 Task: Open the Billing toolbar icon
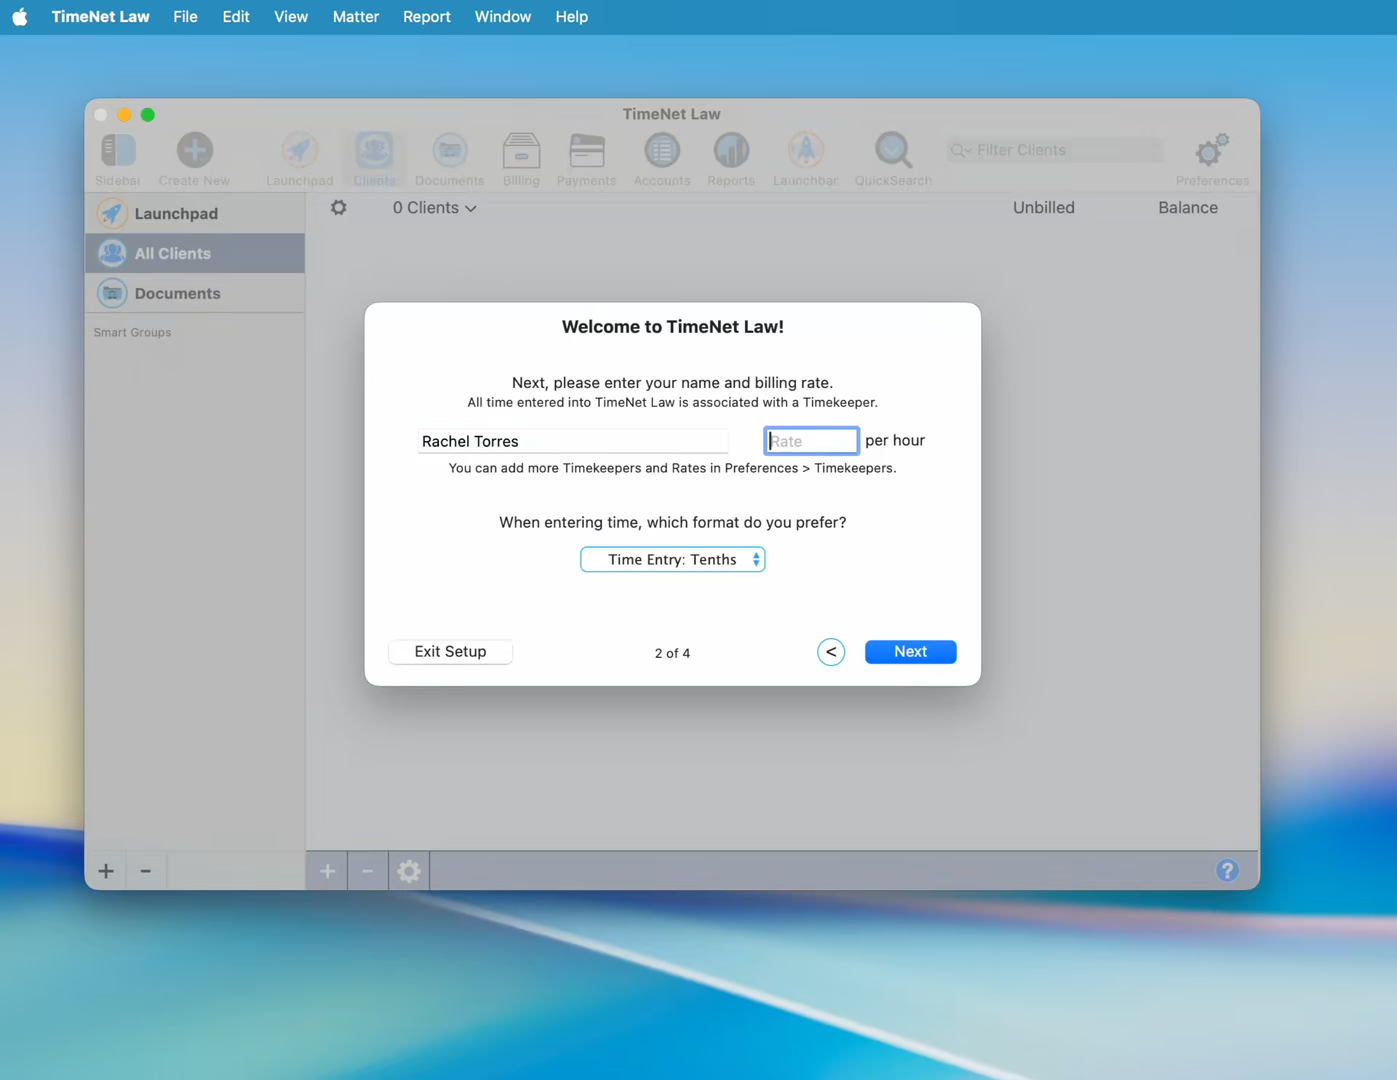(521, 159)
